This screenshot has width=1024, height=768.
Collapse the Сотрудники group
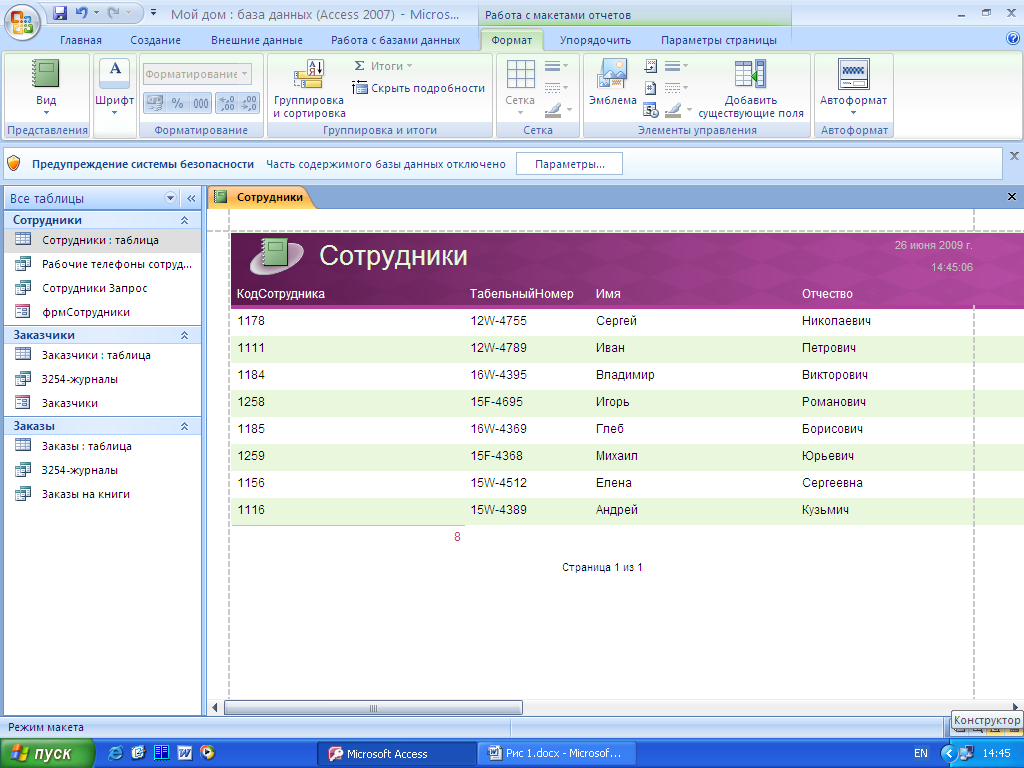tap(185, 220)
